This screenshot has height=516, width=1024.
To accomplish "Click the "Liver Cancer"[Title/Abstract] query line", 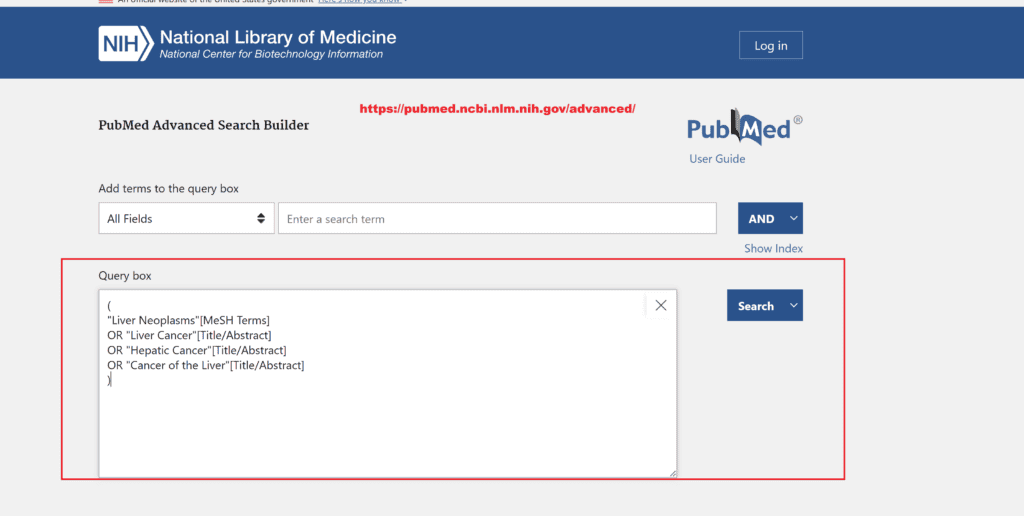I will coord(189,335).
